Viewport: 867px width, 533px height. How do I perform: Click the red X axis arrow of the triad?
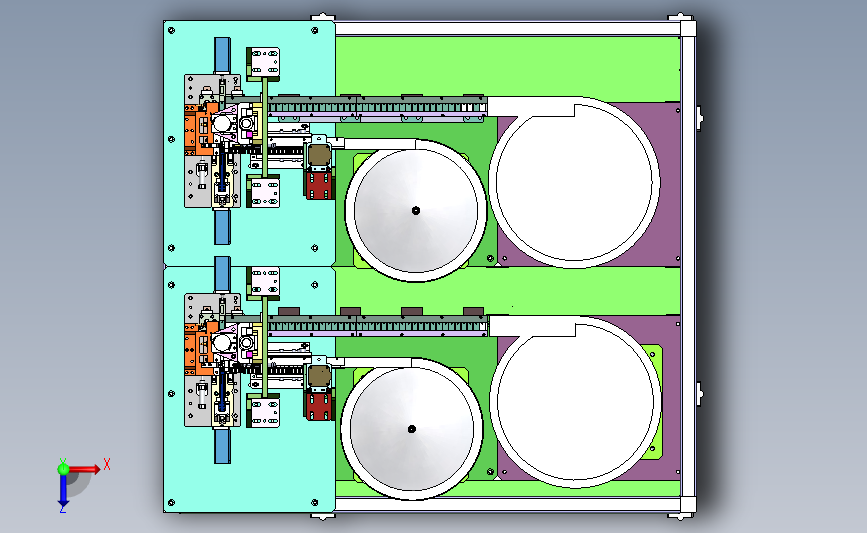pyautogui.click(x=85, y=469)
